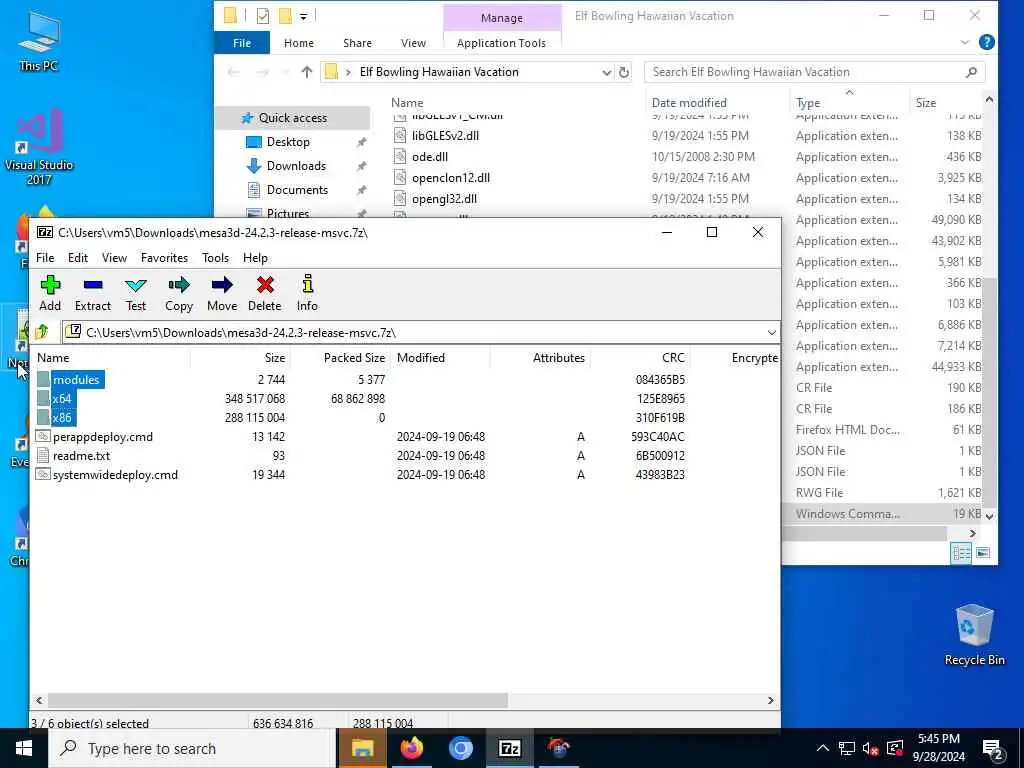Go up one folder level in 7-Zip

(x=42, y=332)
